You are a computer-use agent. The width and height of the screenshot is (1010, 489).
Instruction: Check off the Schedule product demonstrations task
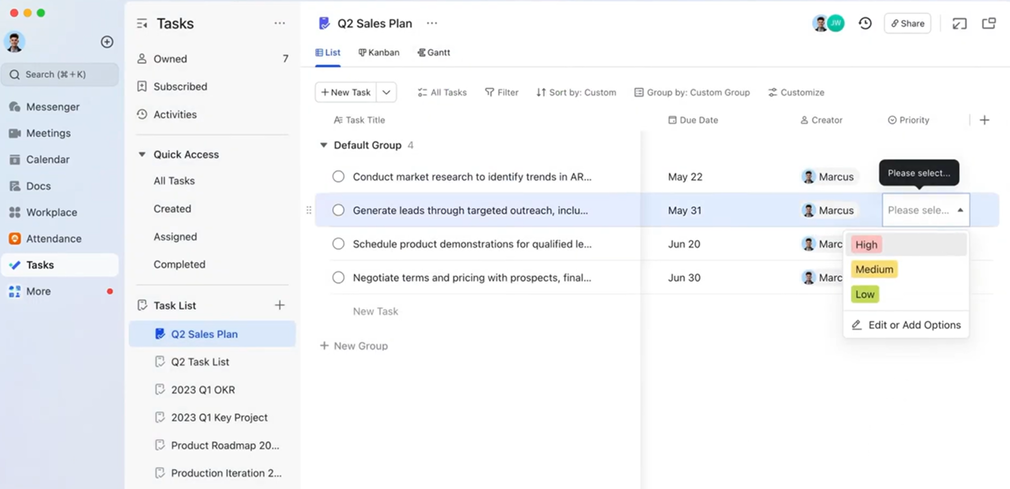338,244
